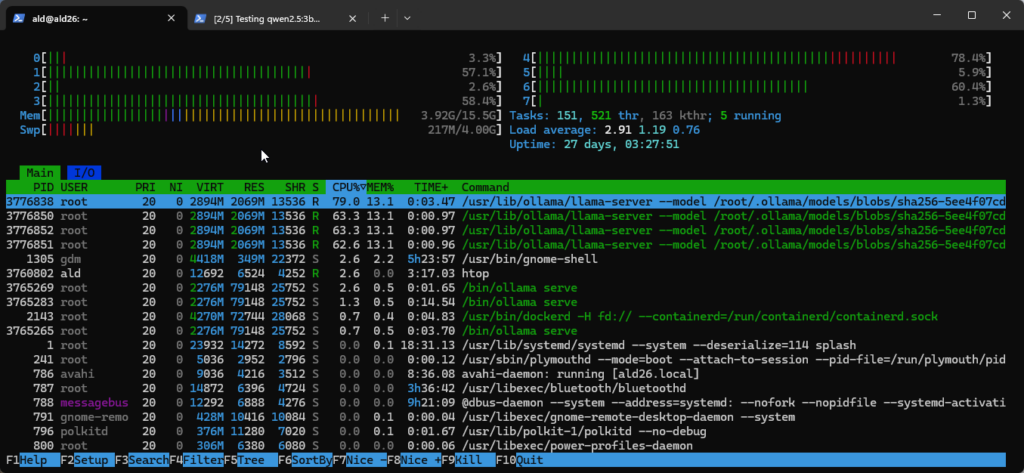Viewport: 1024px width, 473px height.
Task: Select ollama serve row PID 3765283
Action: click(506, 302)
